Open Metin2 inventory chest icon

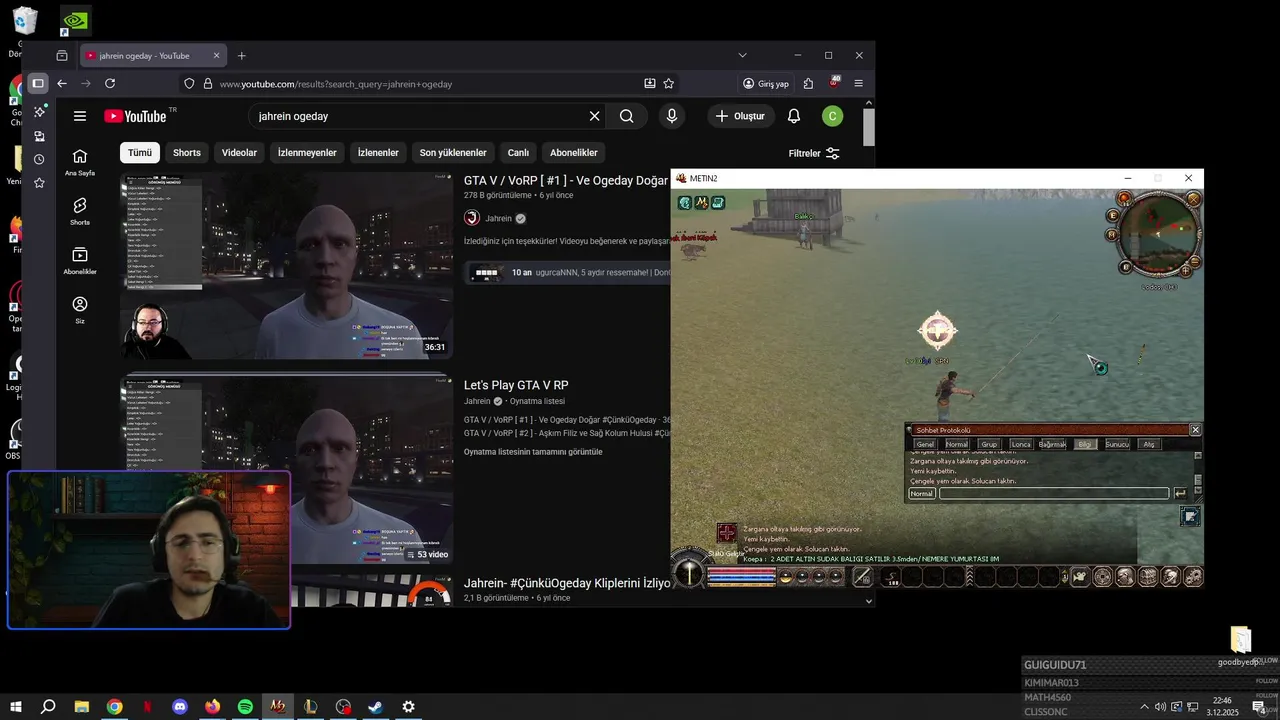point(1147,576)
